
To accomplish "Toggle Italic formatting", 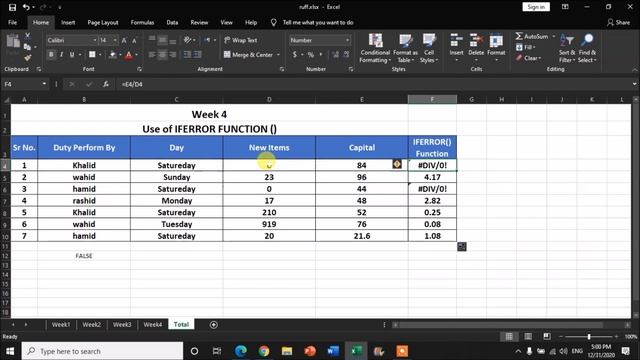I will point(61,54).
